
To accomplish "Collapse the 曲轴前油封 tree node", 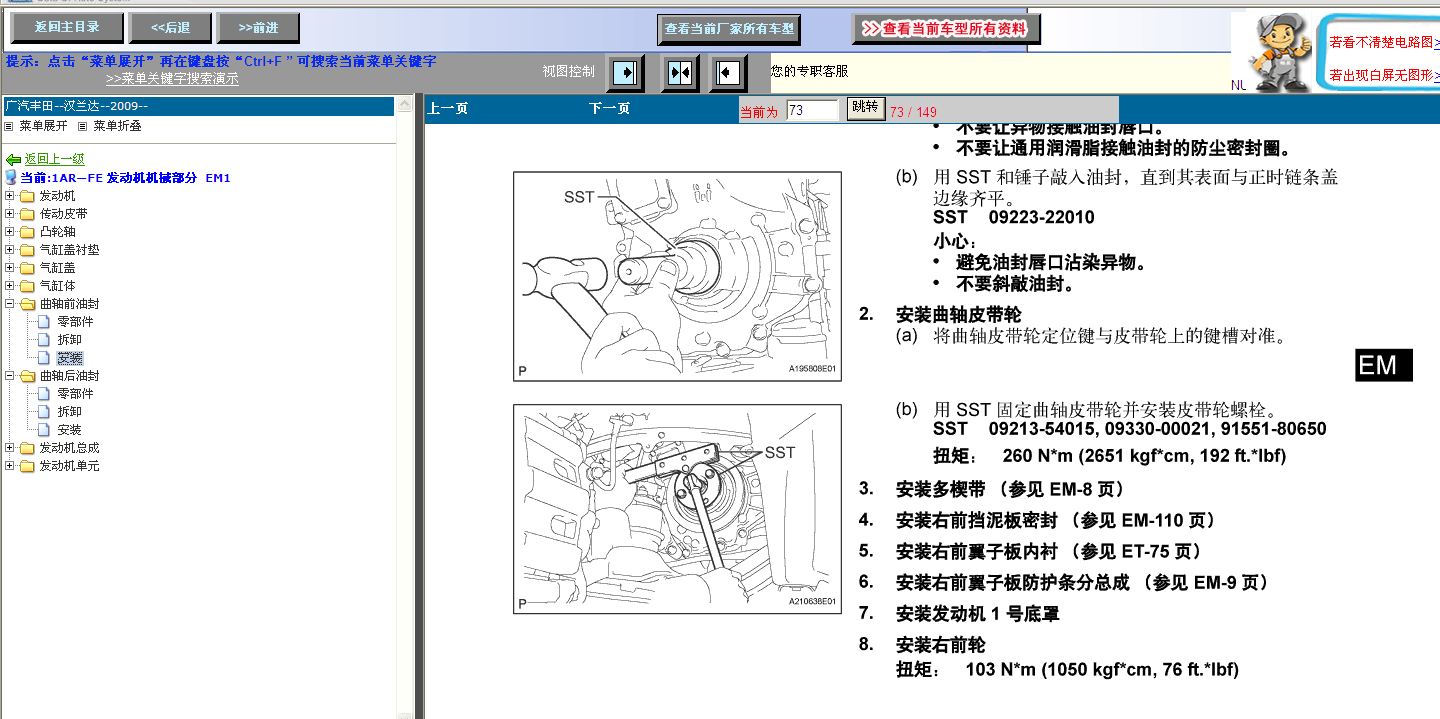I will pos(10,304).
